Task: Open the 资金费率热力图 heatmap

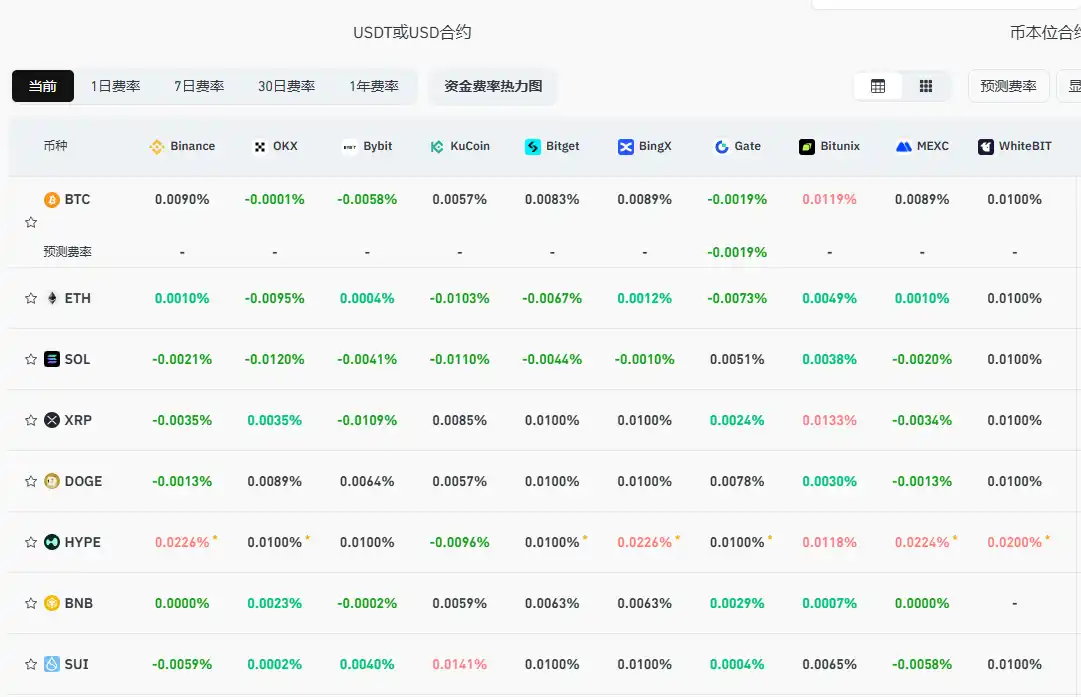Action: click(493, 86)
